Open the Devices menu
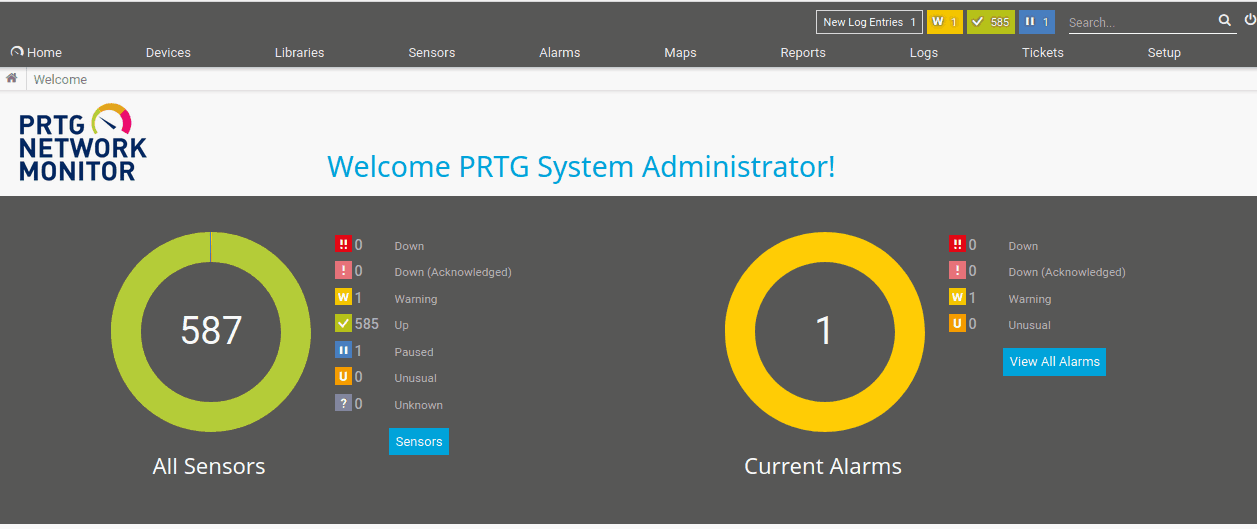Image resolution: width=1257 pixels, height=529 pixels. (x=168, y=52)
